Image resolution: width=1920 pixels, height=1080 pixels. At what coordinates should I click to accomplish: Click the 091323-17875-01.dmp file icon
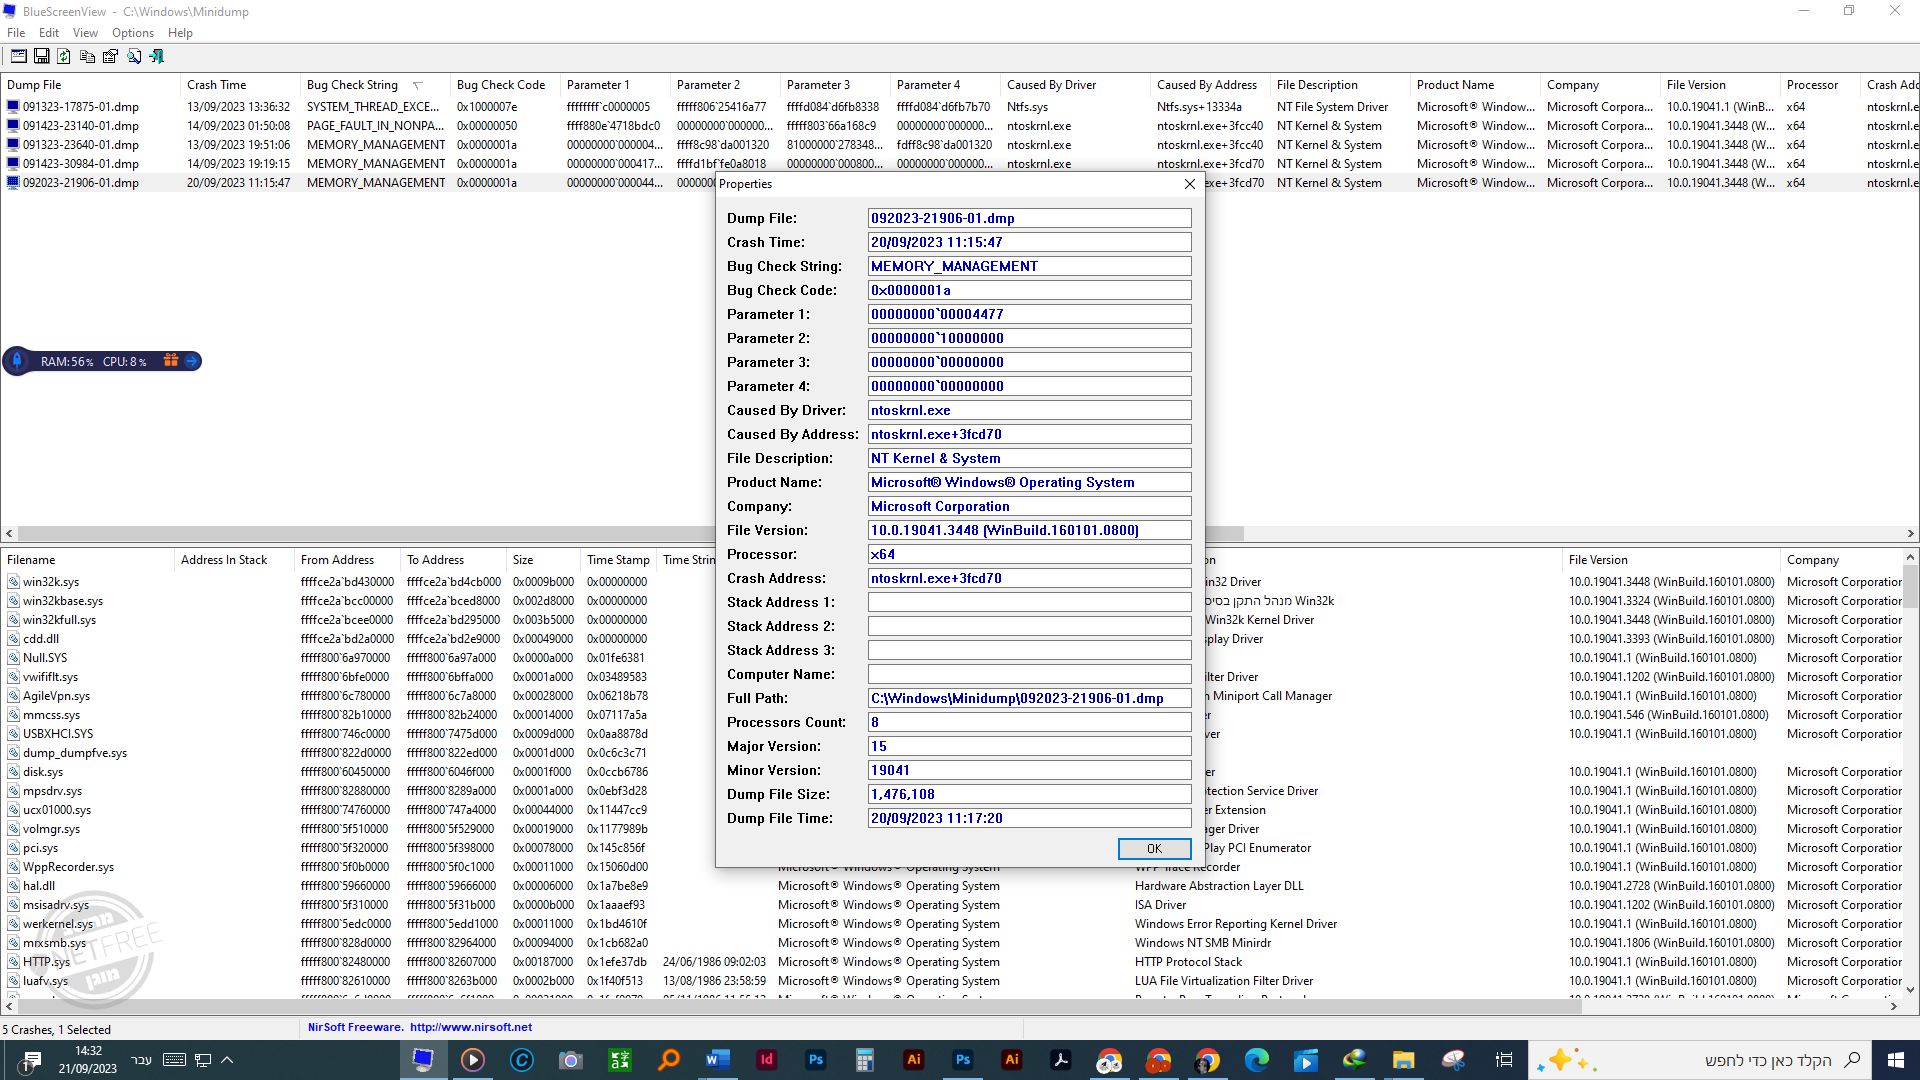tap(13, 106)
